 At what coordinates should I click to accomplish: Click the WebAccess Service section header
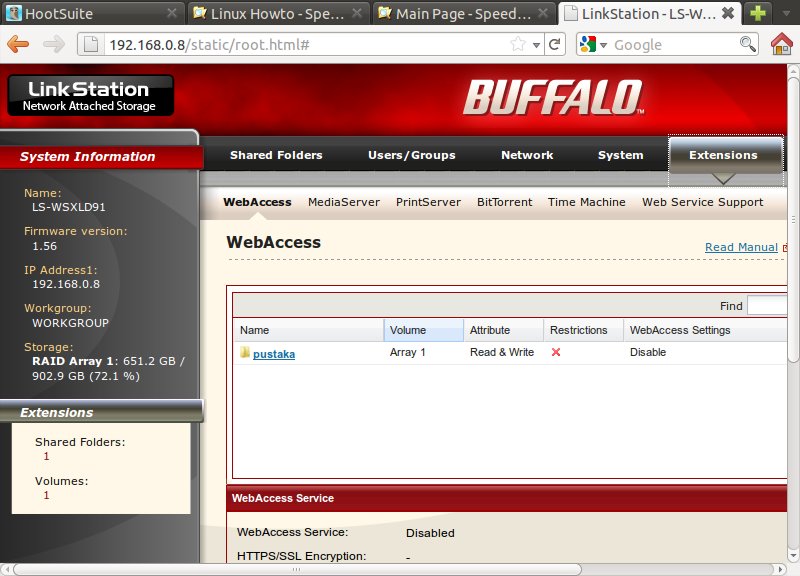(507, 498)
